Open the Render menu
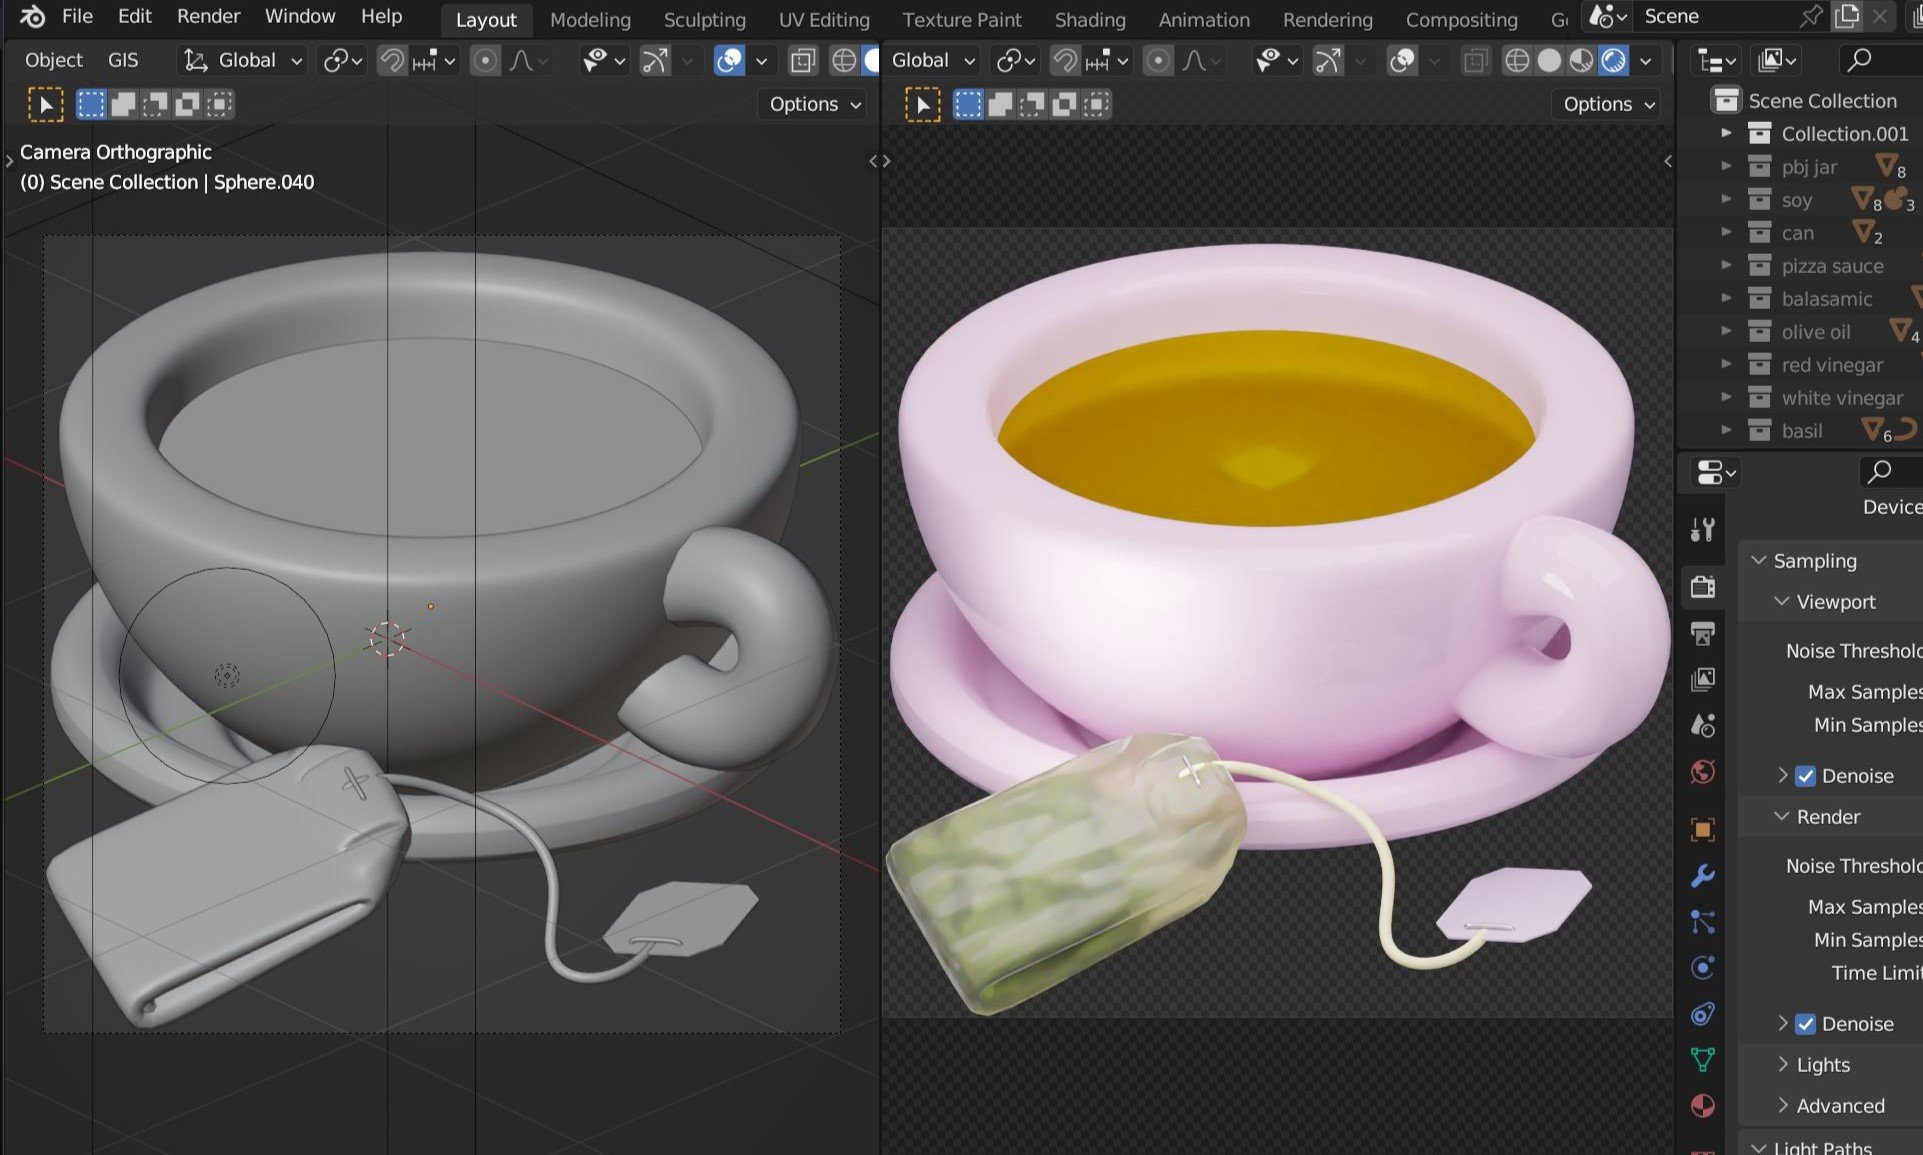Image resolution: width=1923 pixels, height=1155 pixels. (x=208, y=16)
